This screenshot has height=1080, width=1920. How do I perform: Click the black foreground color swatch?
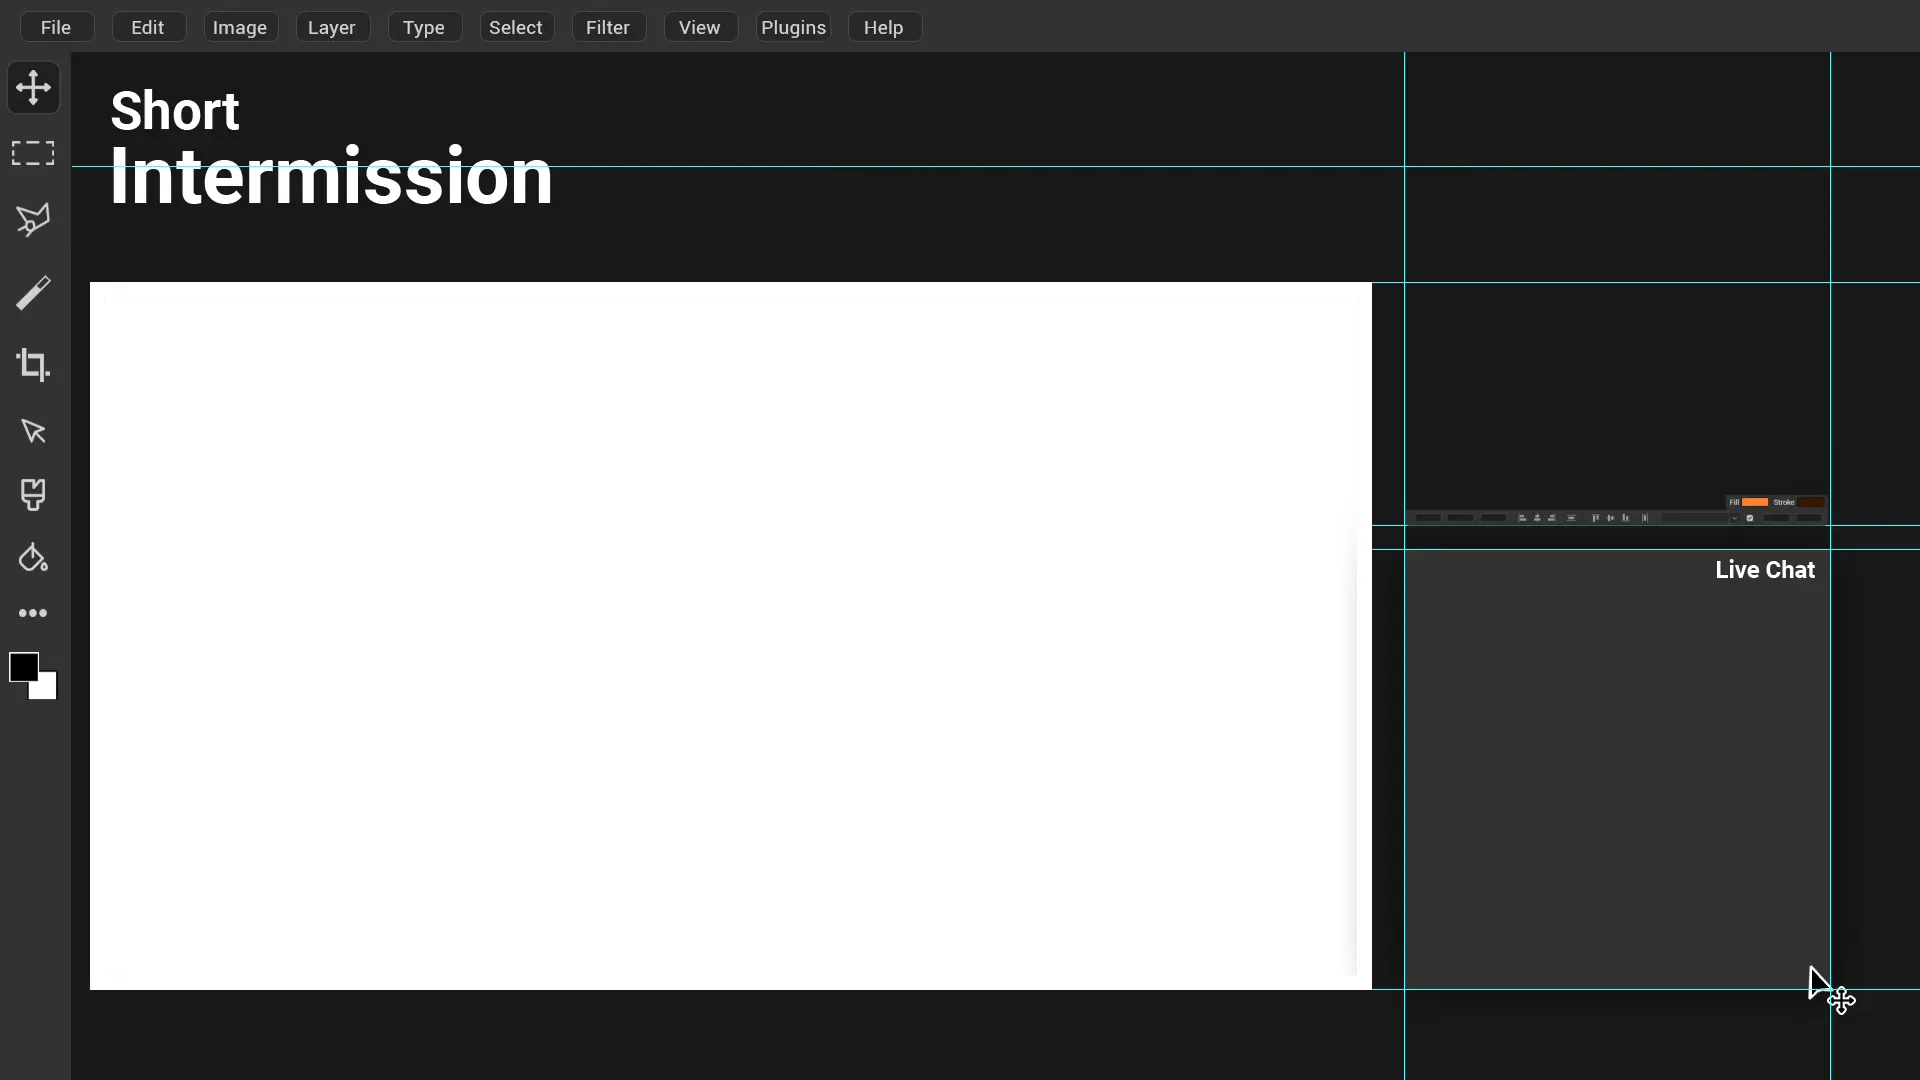[x=22, y=666]
